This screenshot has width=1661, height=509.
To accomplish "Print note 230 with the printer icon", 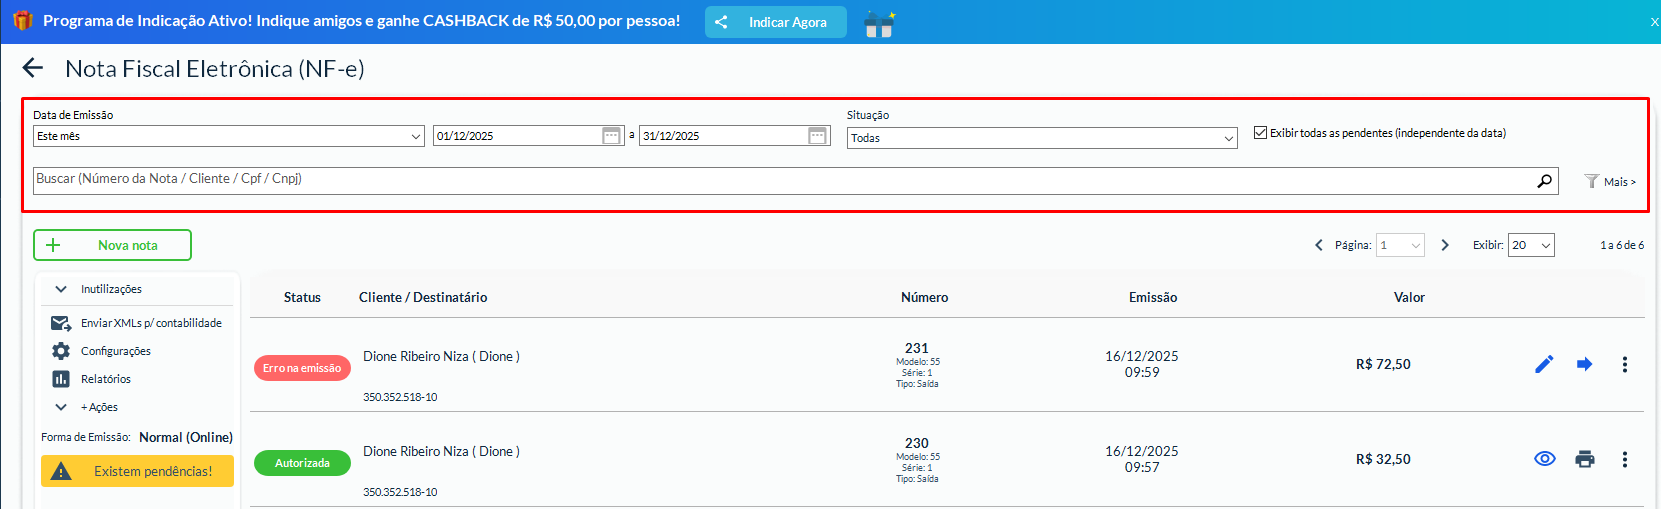I will point(1584,459).
